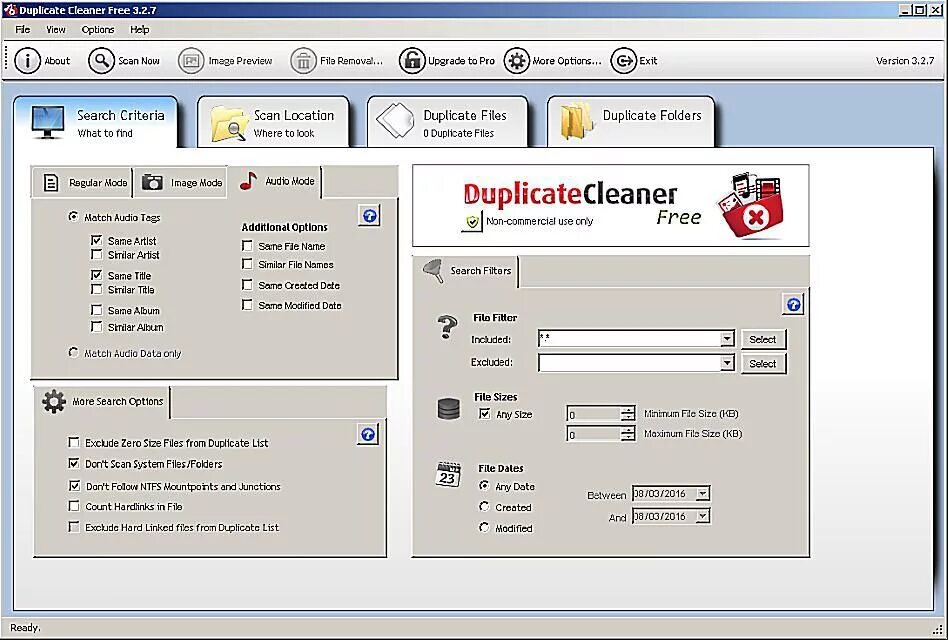Toggle Any Size checkbox
The image size is (948, 640).
pos(484,414)
